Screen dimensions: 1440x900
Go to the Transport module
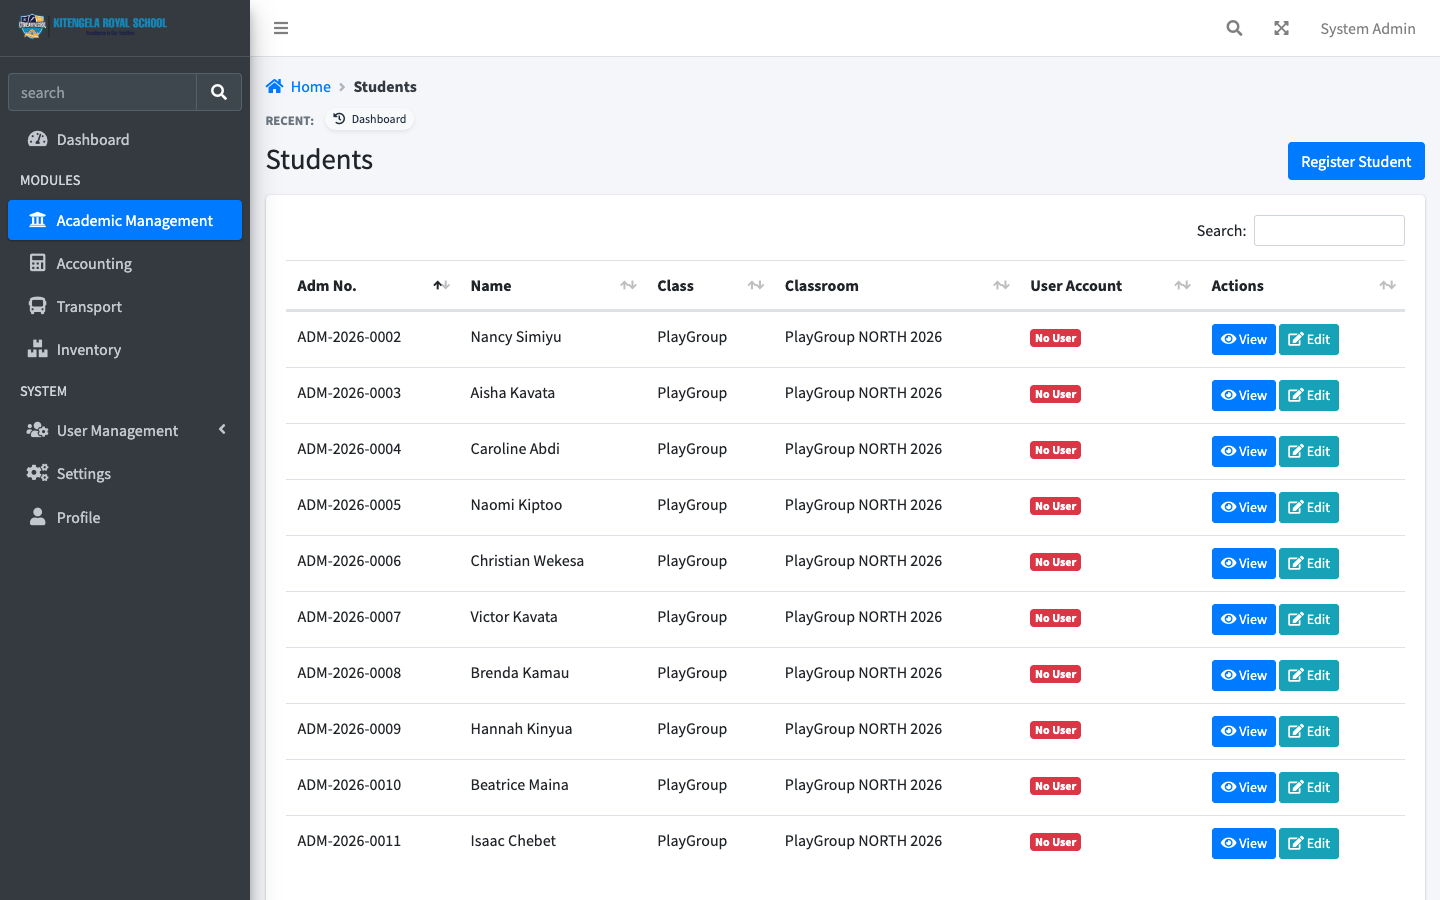[x=125, y=307]
